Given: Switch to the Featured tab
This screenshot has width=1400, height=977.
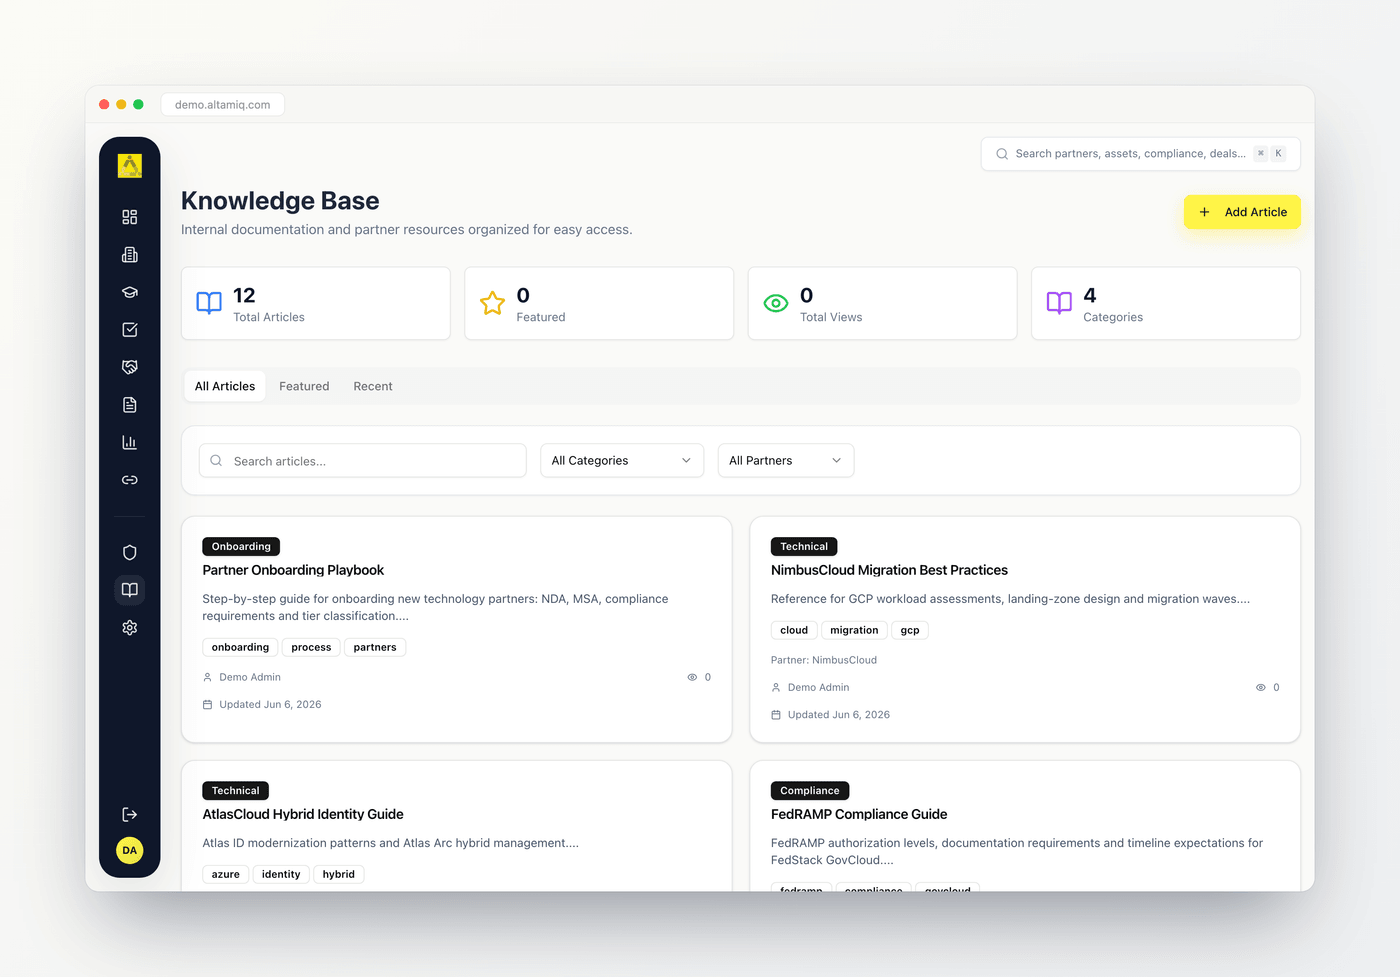Looking at the screenshot, I should [x=304, y=386].
